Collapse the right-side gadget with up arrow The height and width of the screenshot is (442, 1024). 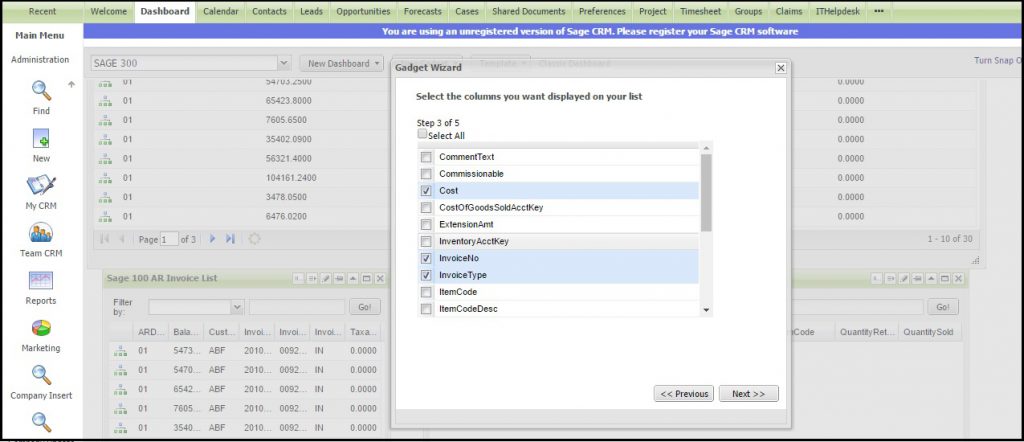931,279
